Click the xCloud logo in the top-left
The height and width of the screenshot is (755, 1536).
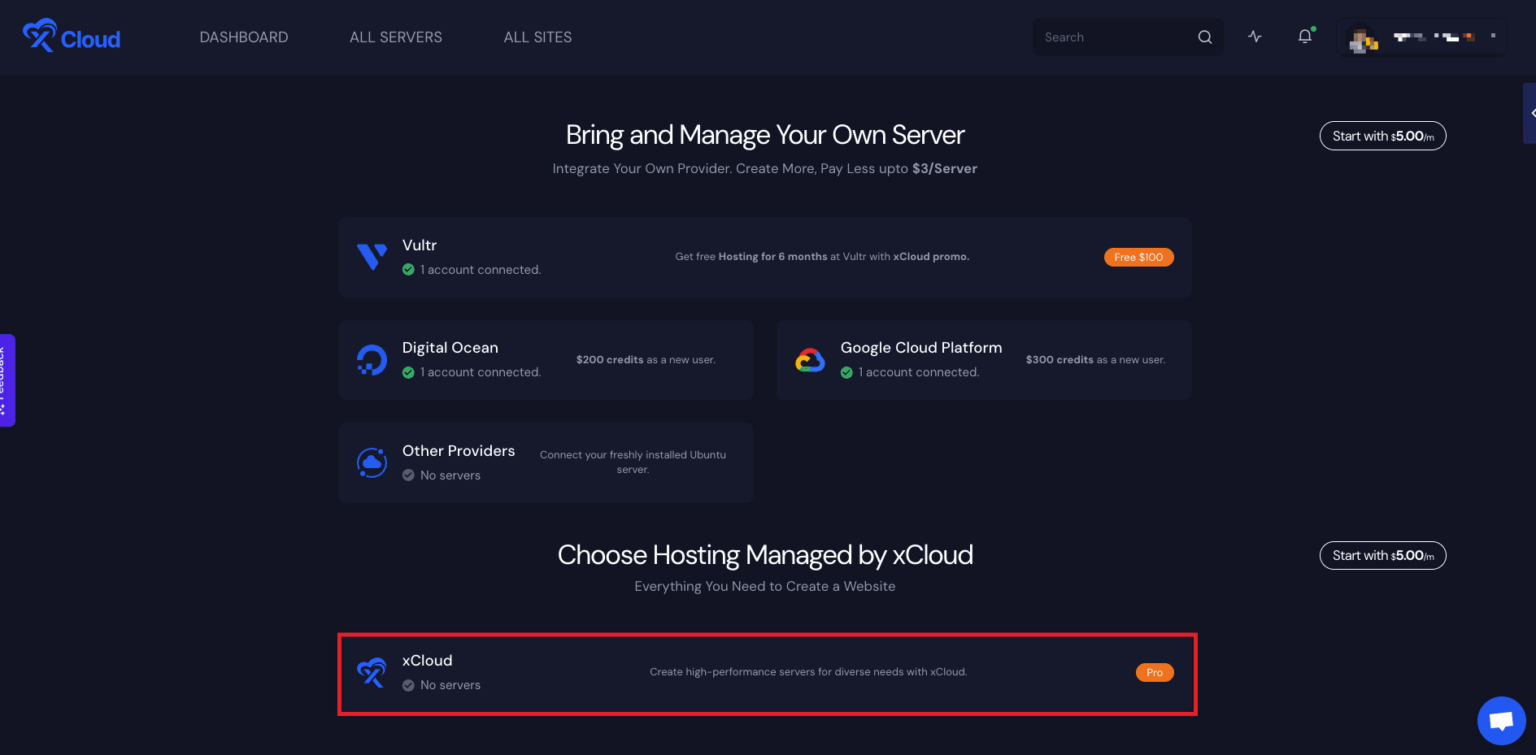(70, 36)
